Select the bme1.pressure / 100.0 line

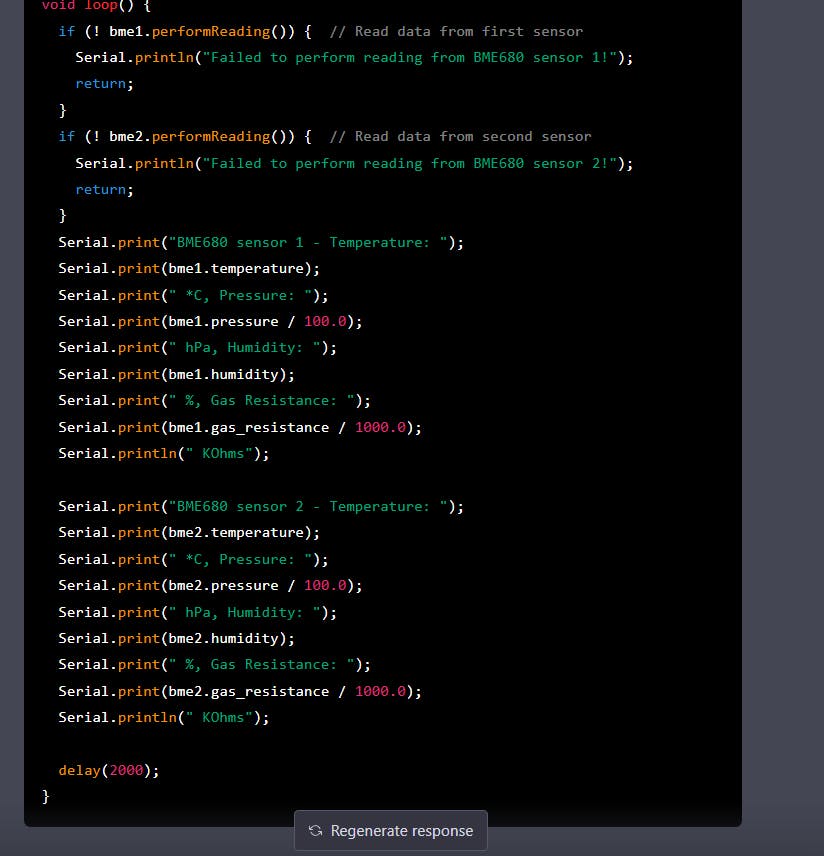click(210, 321)
